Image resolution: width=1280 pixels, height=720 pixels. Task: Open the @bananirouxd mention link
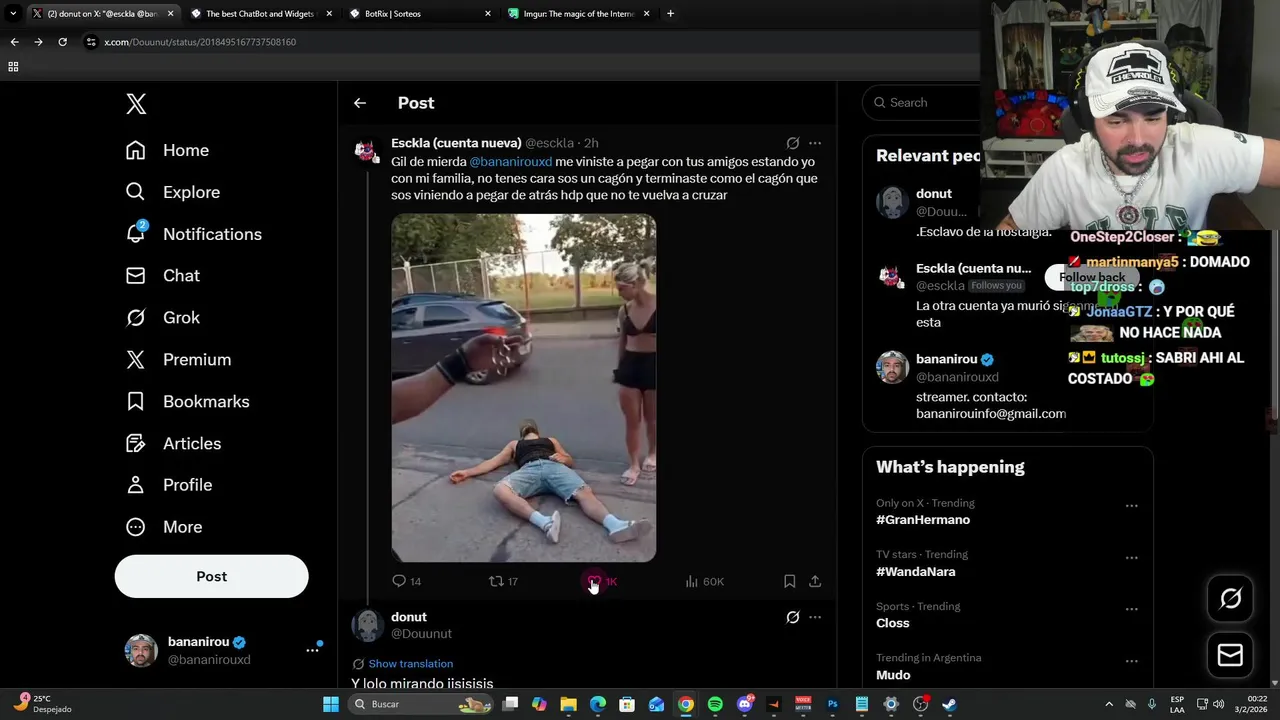click(x=510, y=162)
